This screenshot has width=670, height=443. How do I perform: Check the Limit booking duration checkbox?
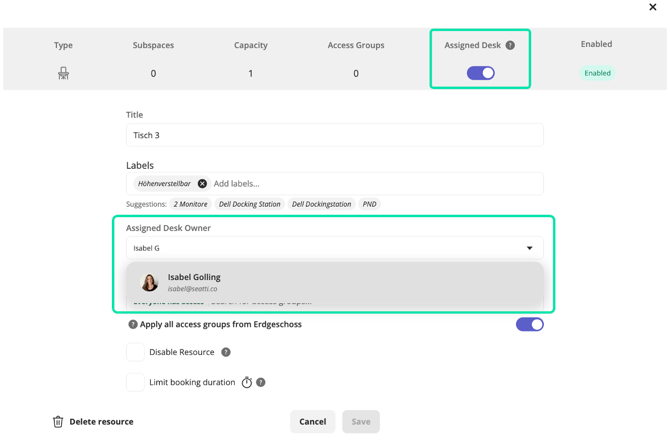pyautogui.click(x=135, y=382)
